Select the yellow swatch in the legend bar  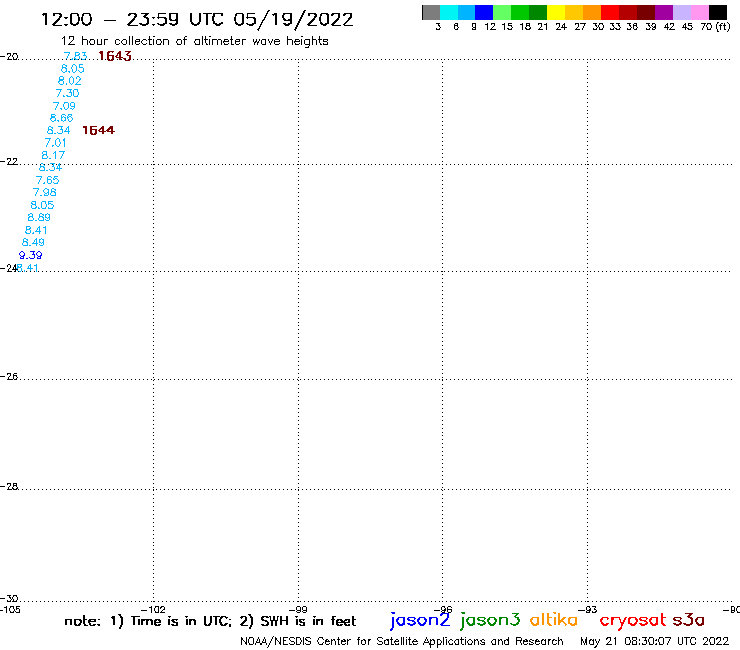click(x=555, y=13)
